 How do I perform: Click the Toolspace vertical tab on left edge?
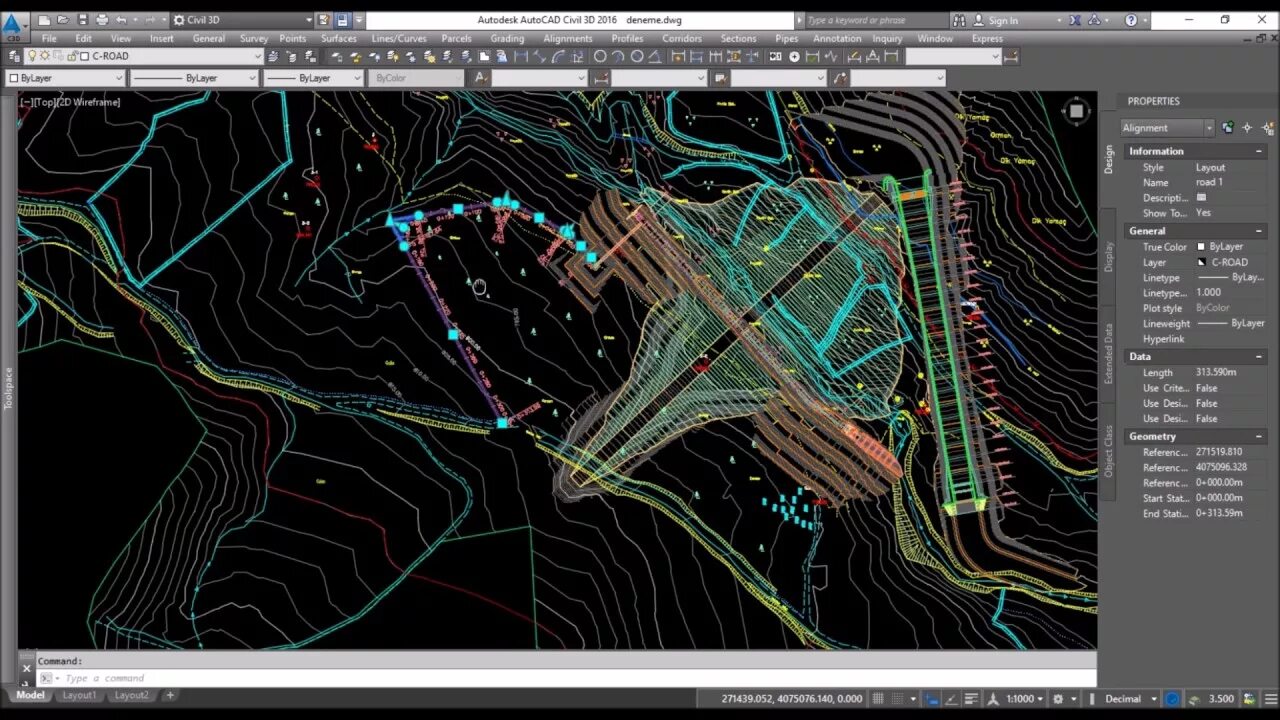pyautogui.click(x=8, y=388)
